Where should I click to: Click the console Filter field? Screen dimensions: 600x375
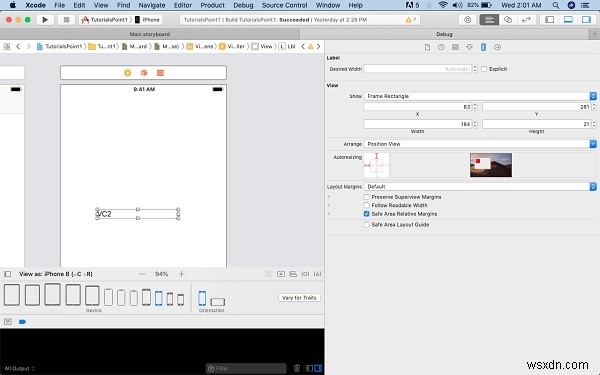246,368
